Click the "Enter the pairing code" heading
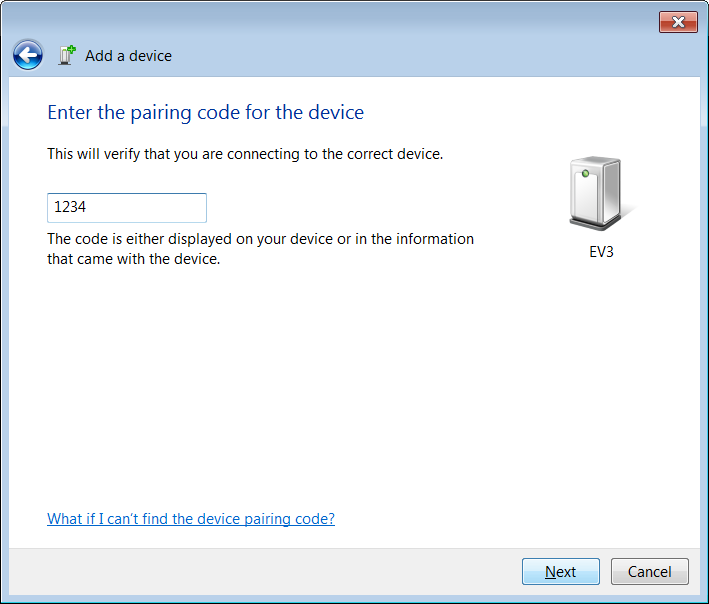This screenshot has width=709, height=604. (x=206, y=112)
